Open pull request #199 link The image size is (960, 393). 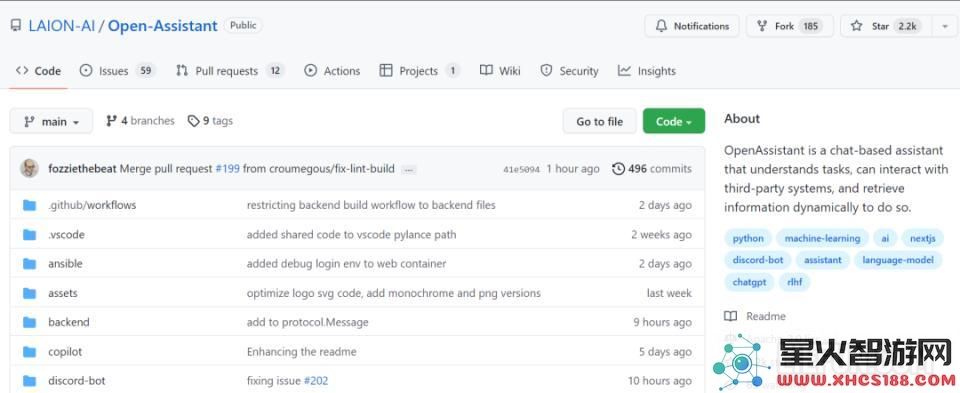[x=227, y=168]
